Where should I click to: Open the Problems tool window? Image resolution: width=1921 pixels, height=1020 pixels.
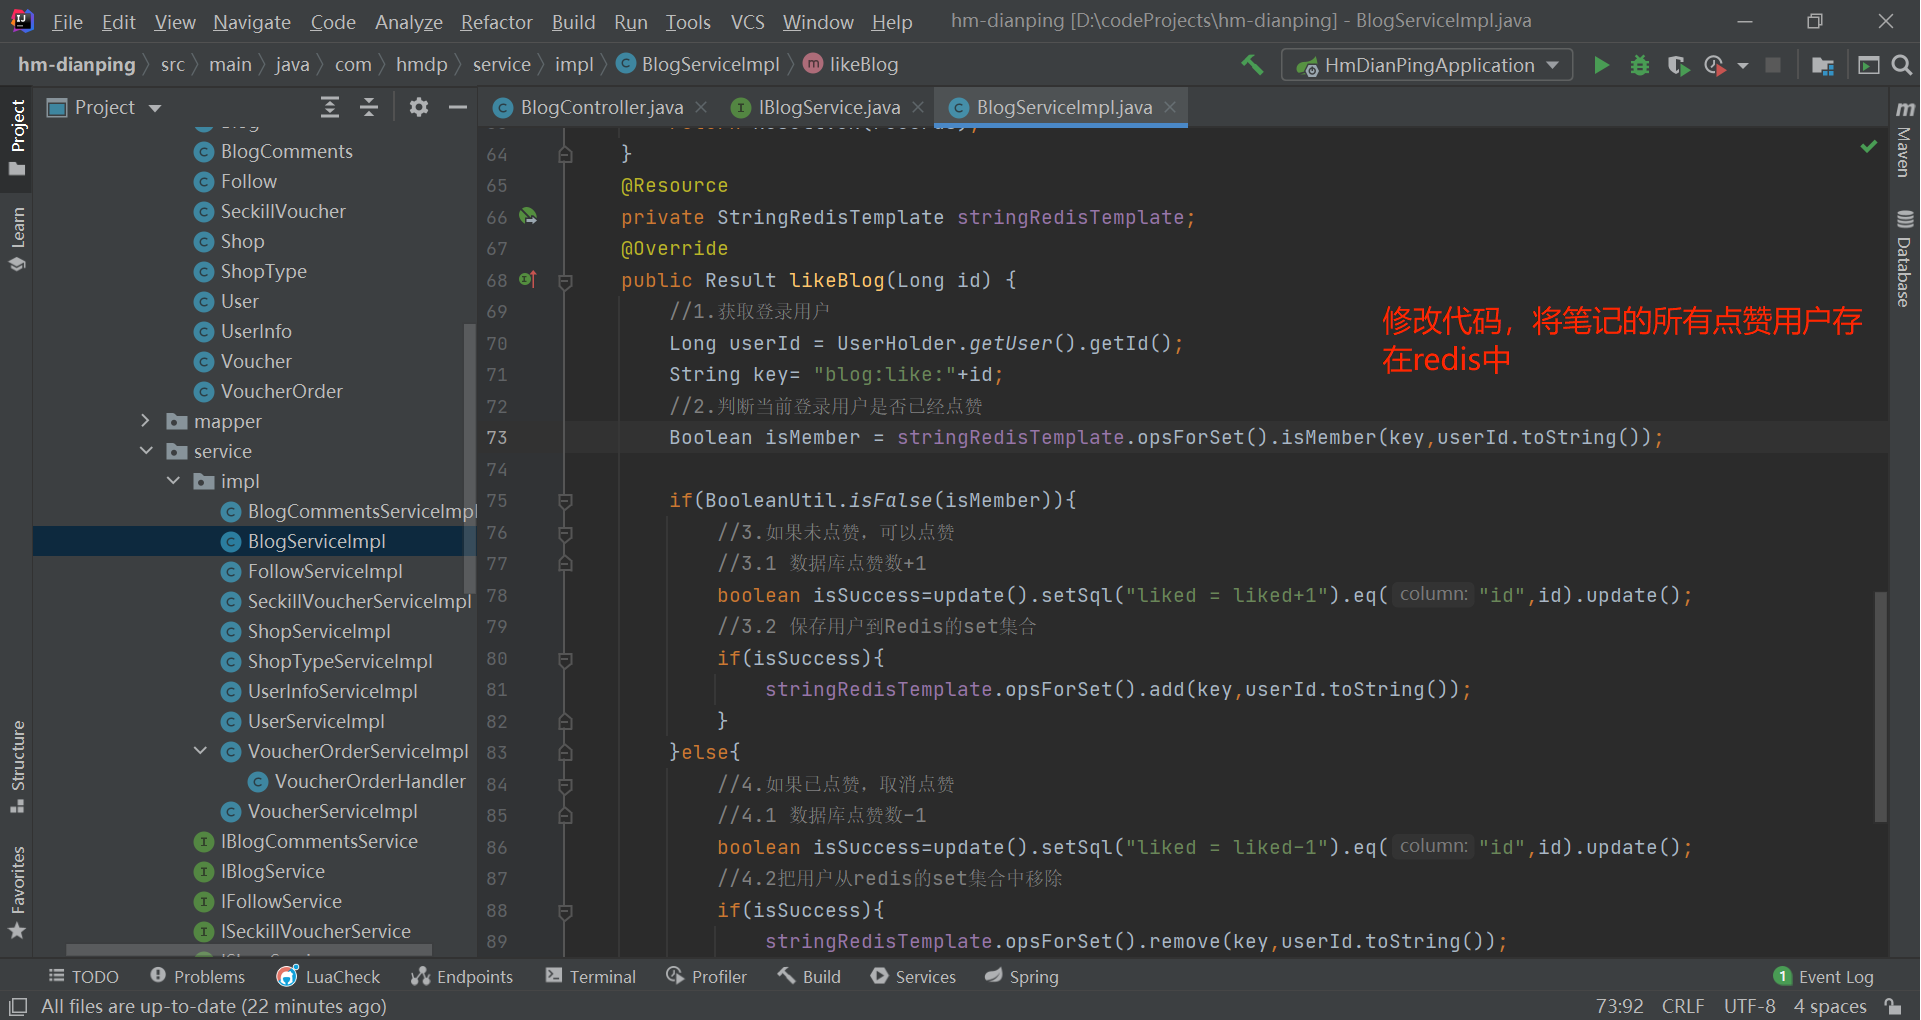pos(197,976)
